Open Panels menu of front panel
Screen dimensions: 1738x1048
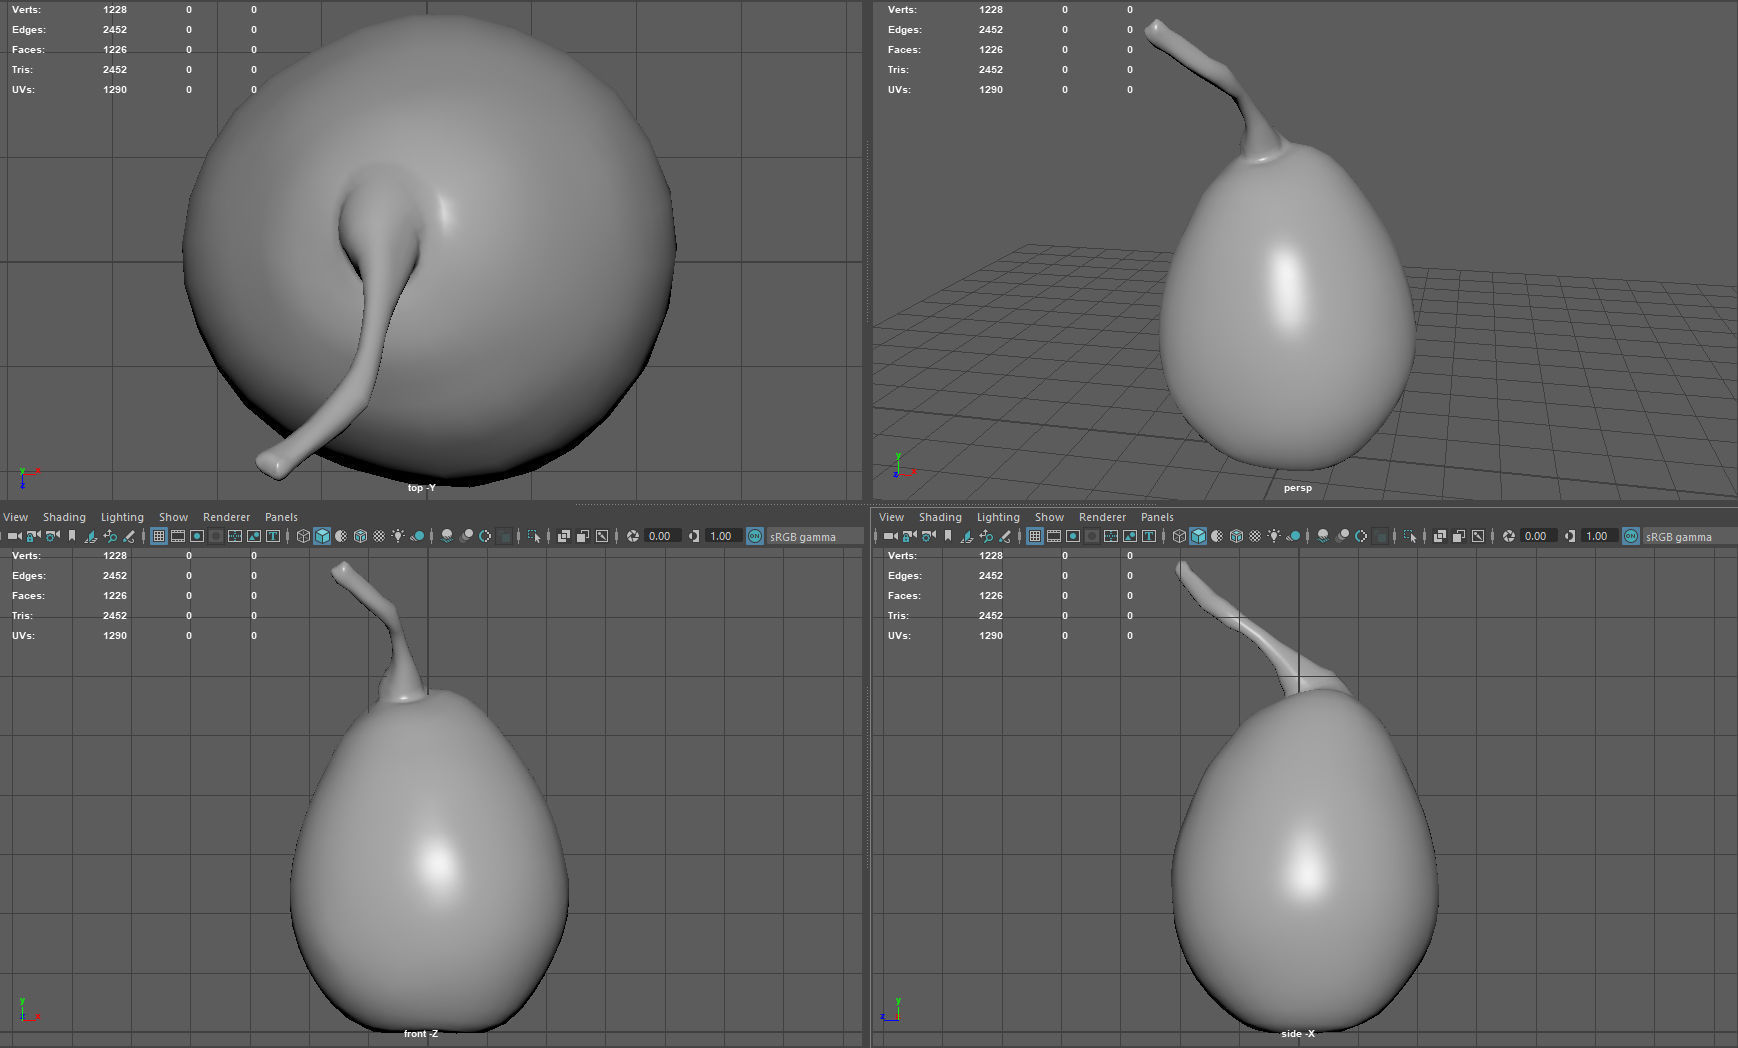(x=281, y=517)
